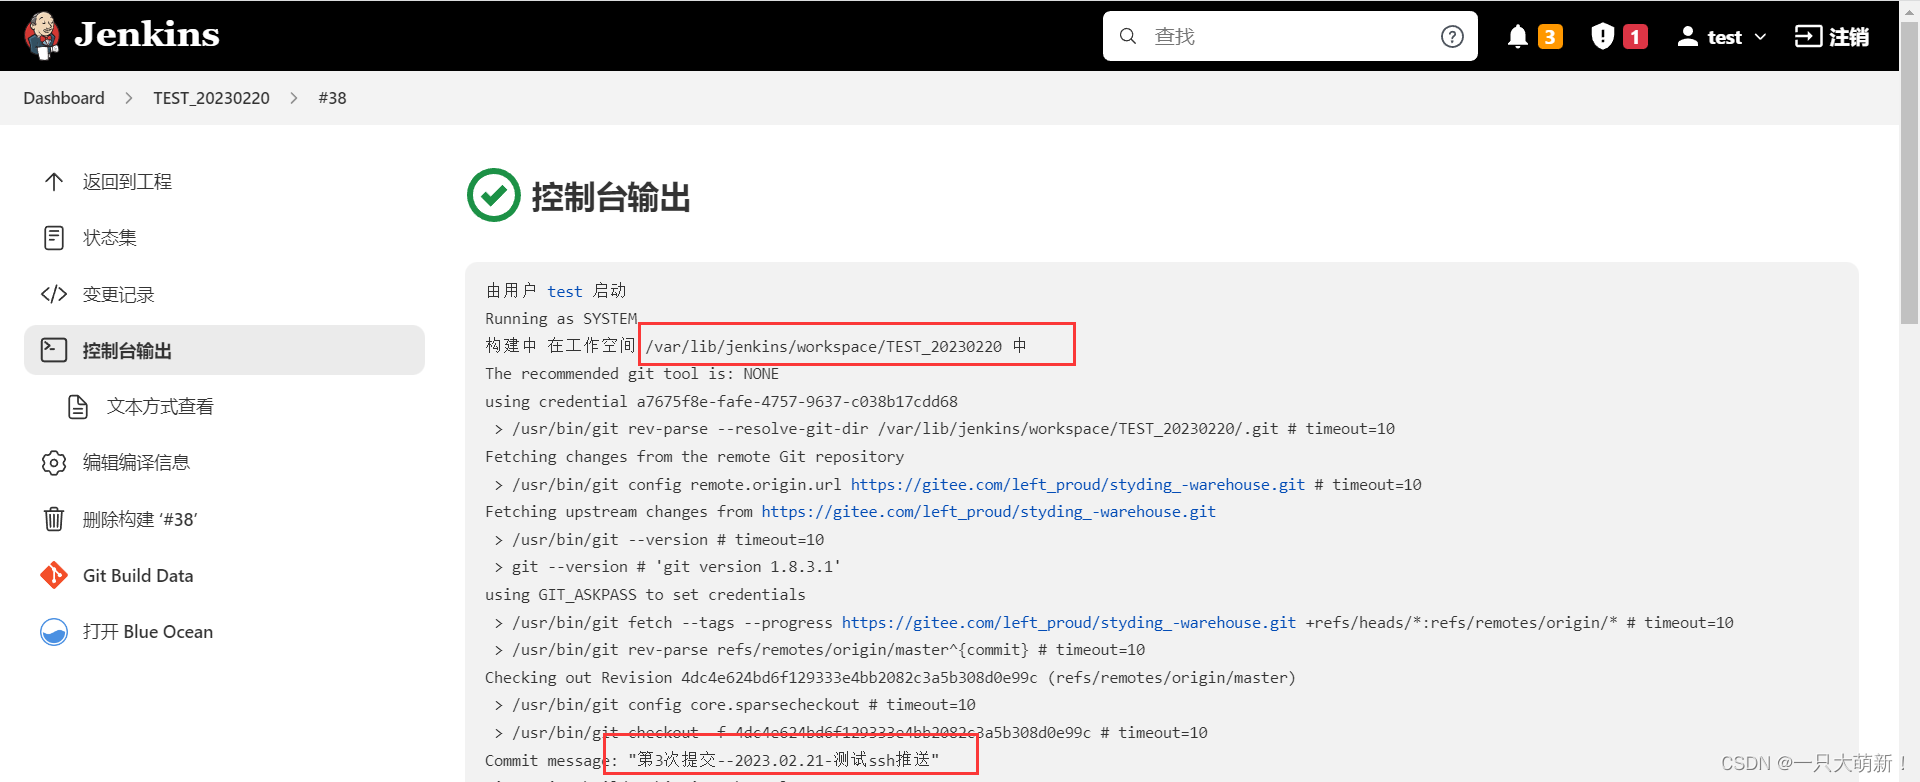Image resolution: width=1920 pixels, height=782 pixels.
Task: Select 删除构建 '#38' sidebar item
Action: [x=140, y=520]
